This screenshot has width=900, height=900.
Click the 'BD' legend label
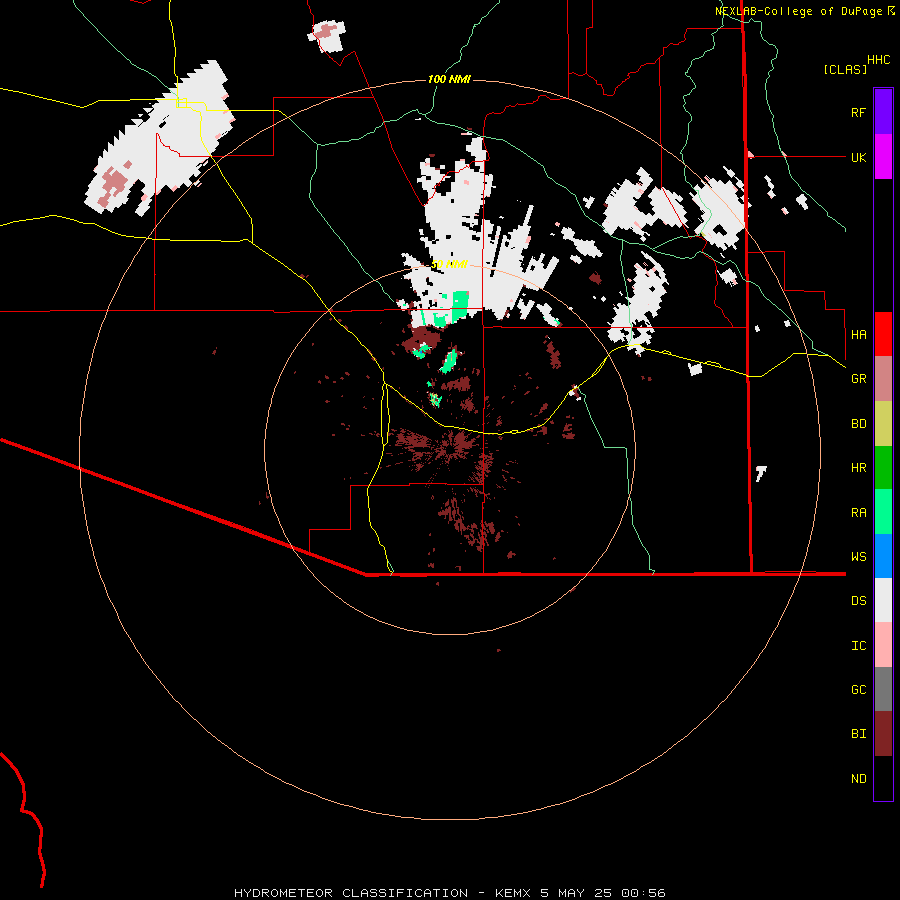pos(858,424)
